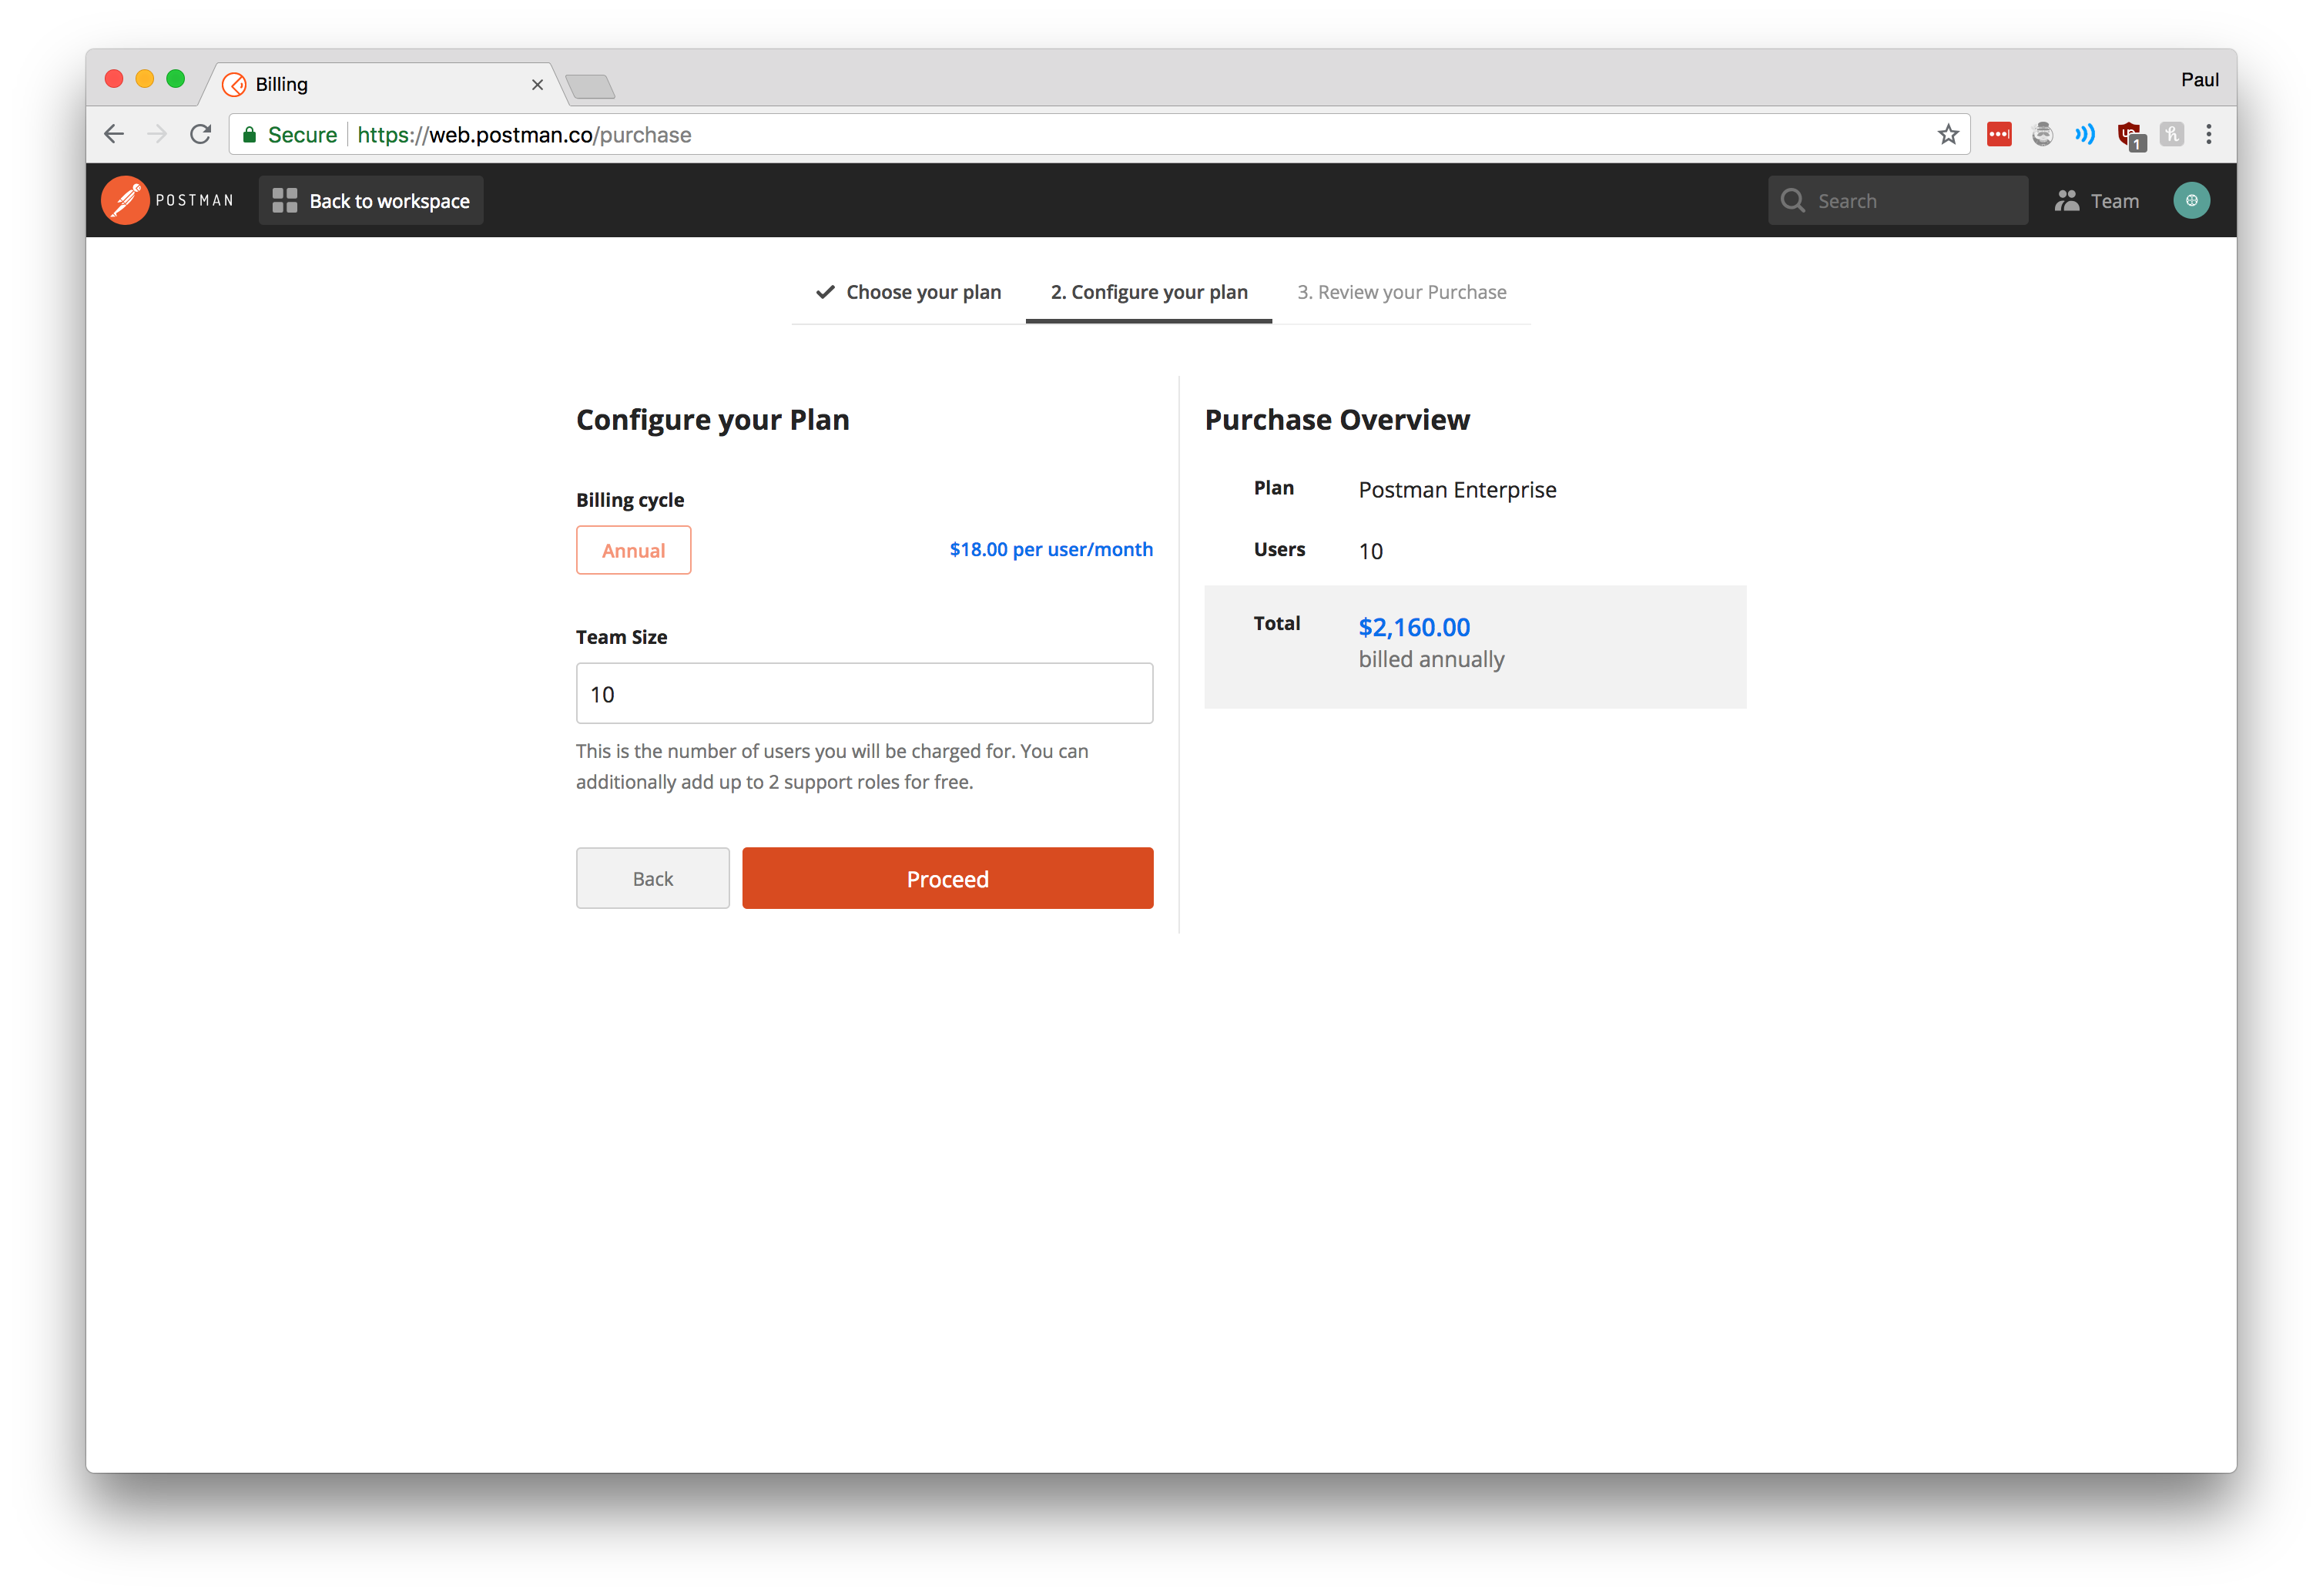This screenshot has height=1596, width=2323.
Task: Close the Billing browser tab
Action: pyautogui.click(x=537, y=85)
